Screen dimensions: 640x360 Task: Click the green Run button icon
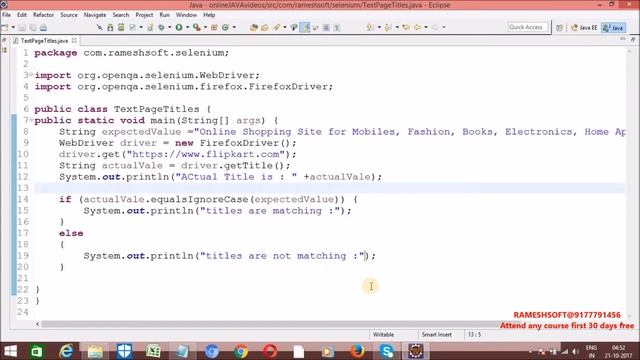(179, 27)
